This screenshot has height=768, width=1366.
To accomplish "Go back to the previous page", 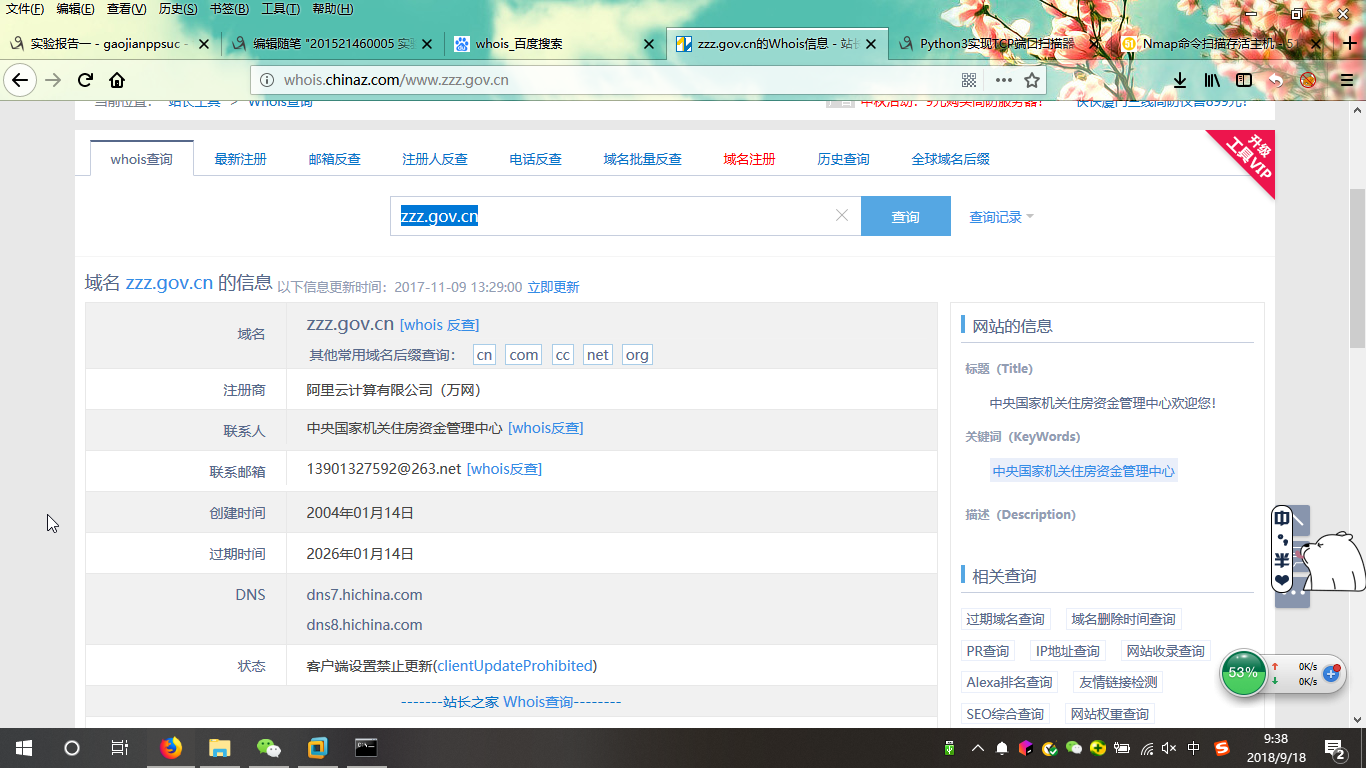I will click(x=20, y=80).
